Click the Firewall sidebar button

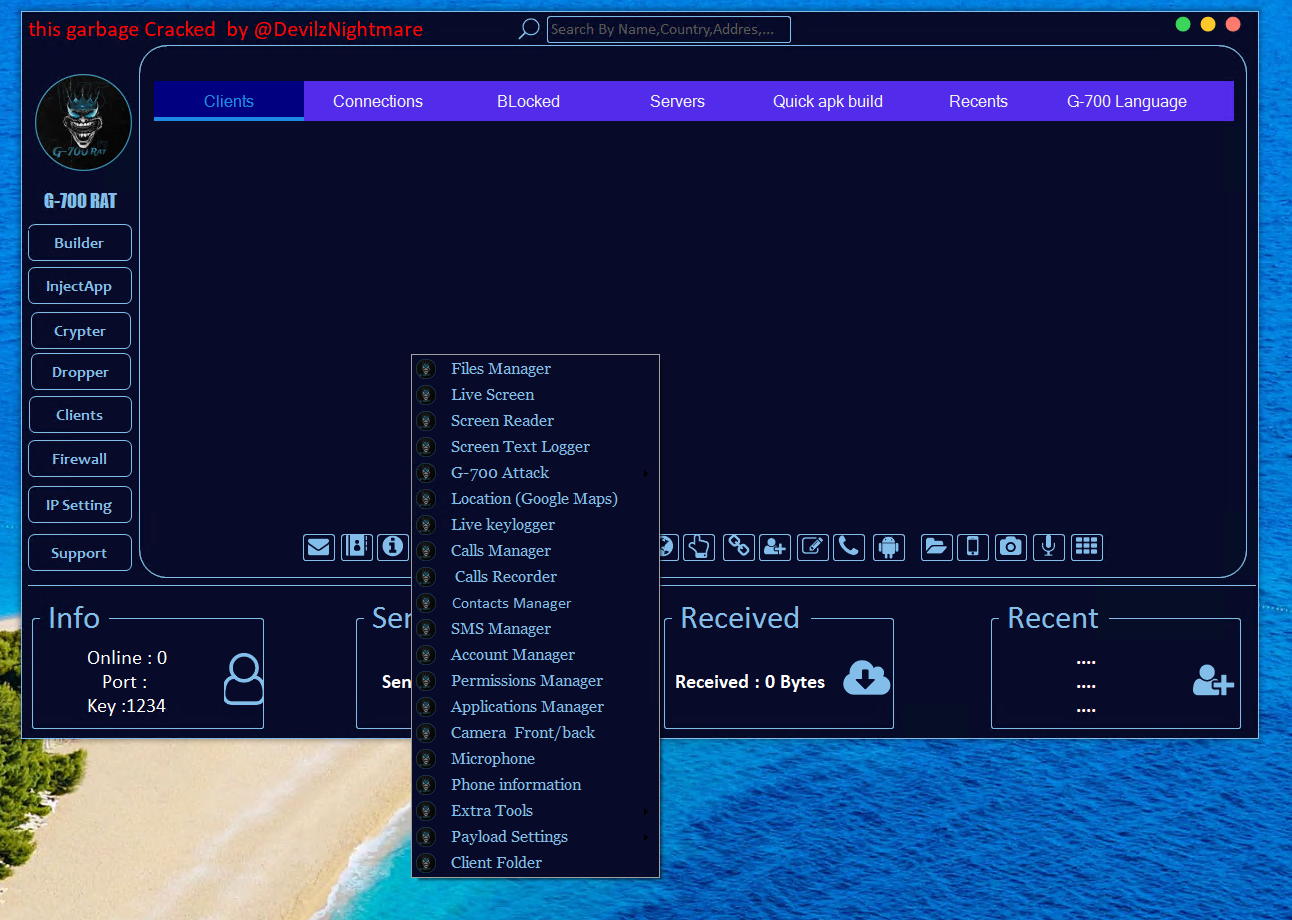(80, 459)
